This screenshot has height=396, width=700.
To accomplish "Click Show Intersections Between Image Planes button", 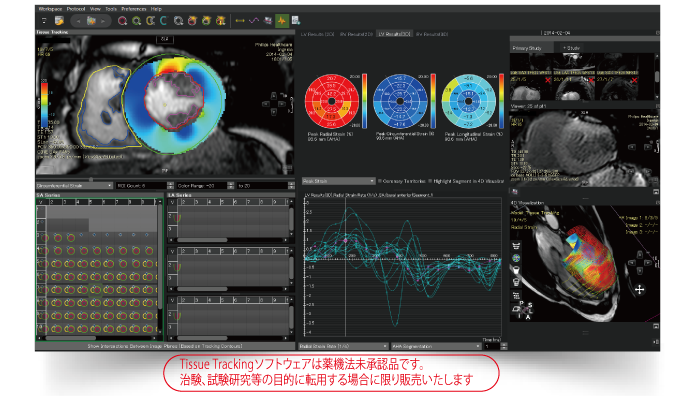I will [165, 346].
